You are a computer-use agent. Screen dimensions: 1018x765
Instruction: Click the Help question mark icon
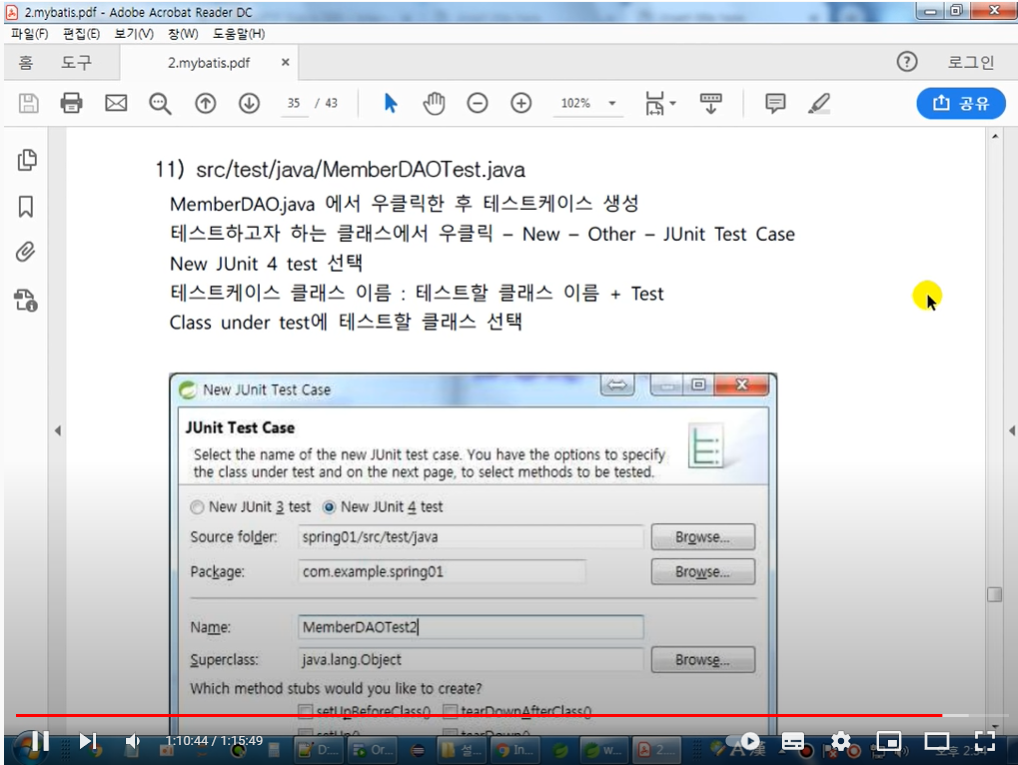coord(907,62)
